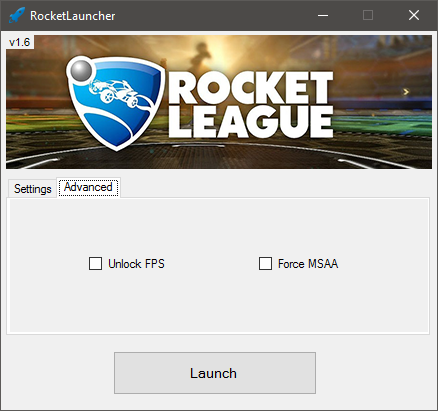Click the Rocket League banner image
Image resolution: width=438 pixels, height=411 pixels.
click(x=219, y=102)
